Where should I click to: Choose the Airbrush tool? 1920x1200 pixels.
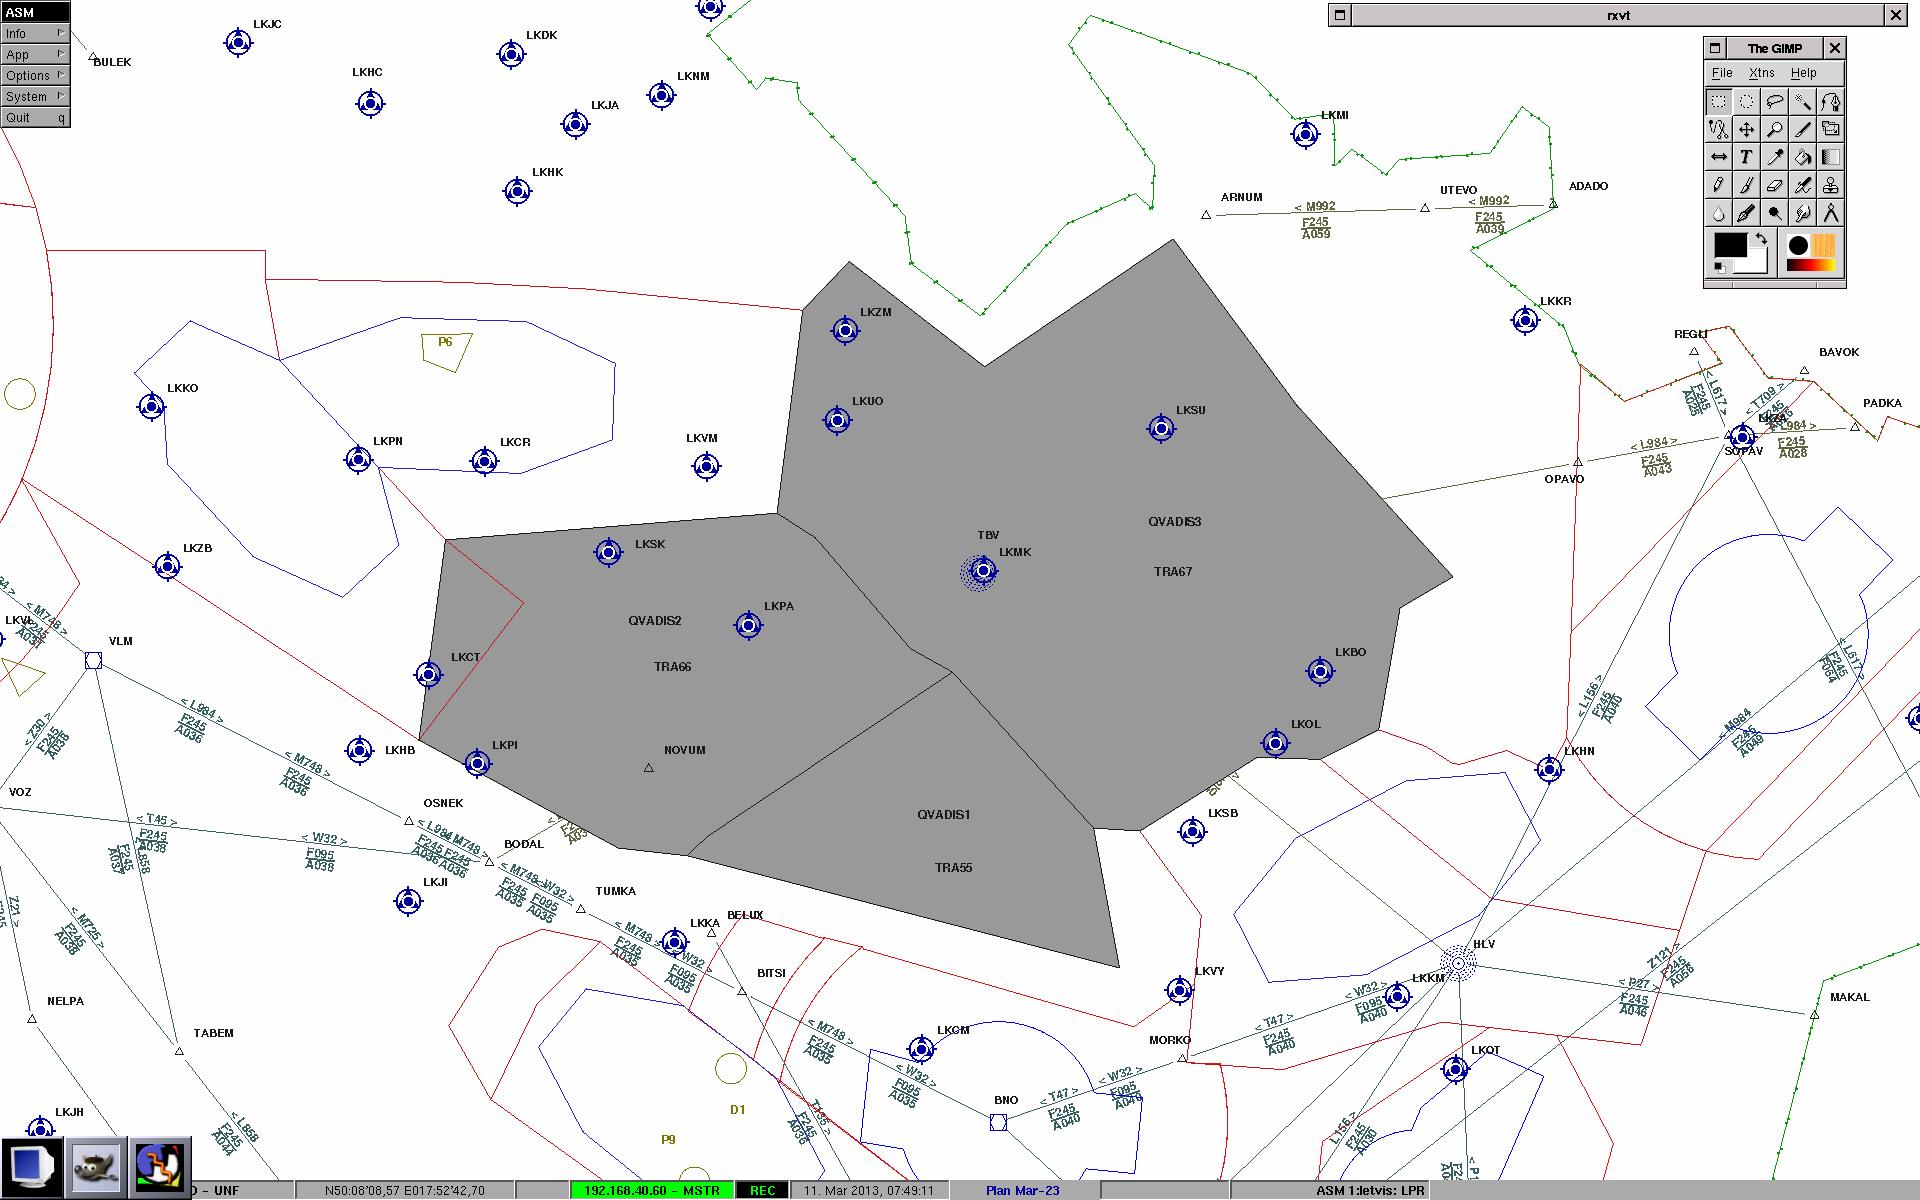coord(1802,185)
